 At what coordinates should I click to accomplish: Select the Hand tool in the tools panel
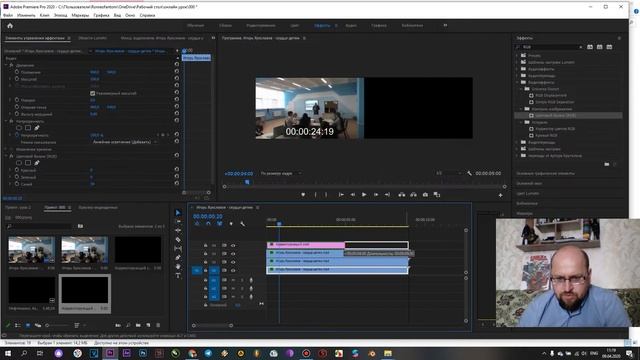pyautogui.click(x=178, y=267)
